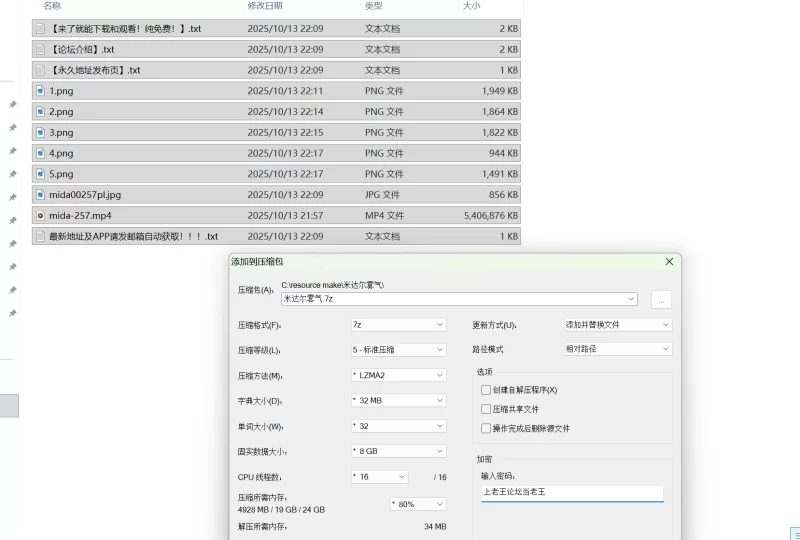
Task: Click the 【永久地址发布页】.txt file icon
Action: (40, 70)
